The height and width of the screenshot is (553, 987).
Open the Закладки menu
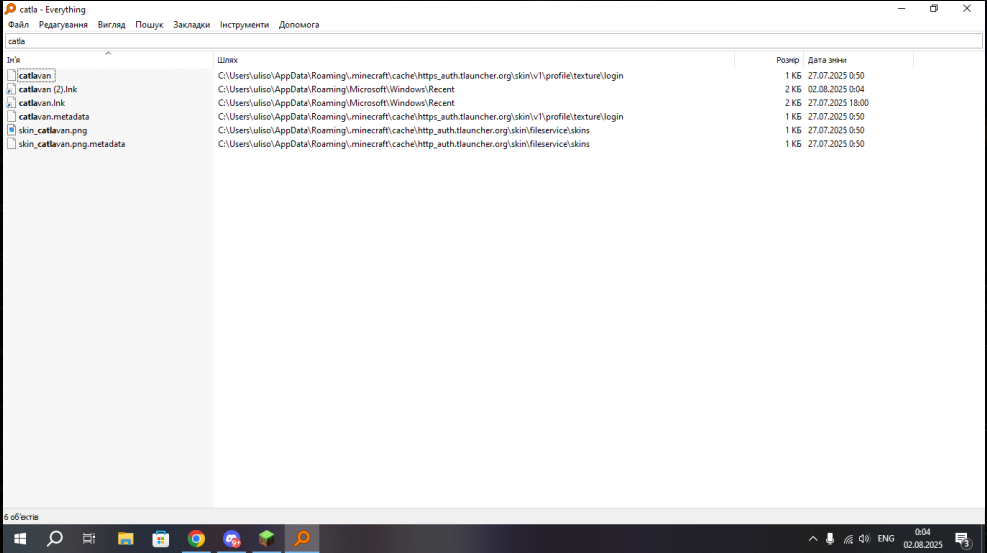pyautogui.click(x=191, y=25)
